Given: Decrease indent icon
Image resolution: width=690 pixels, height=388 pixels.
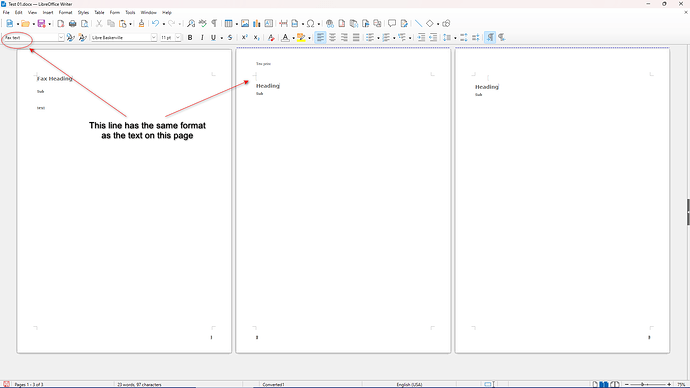Looking at the screenshot, I should (433, 38).
